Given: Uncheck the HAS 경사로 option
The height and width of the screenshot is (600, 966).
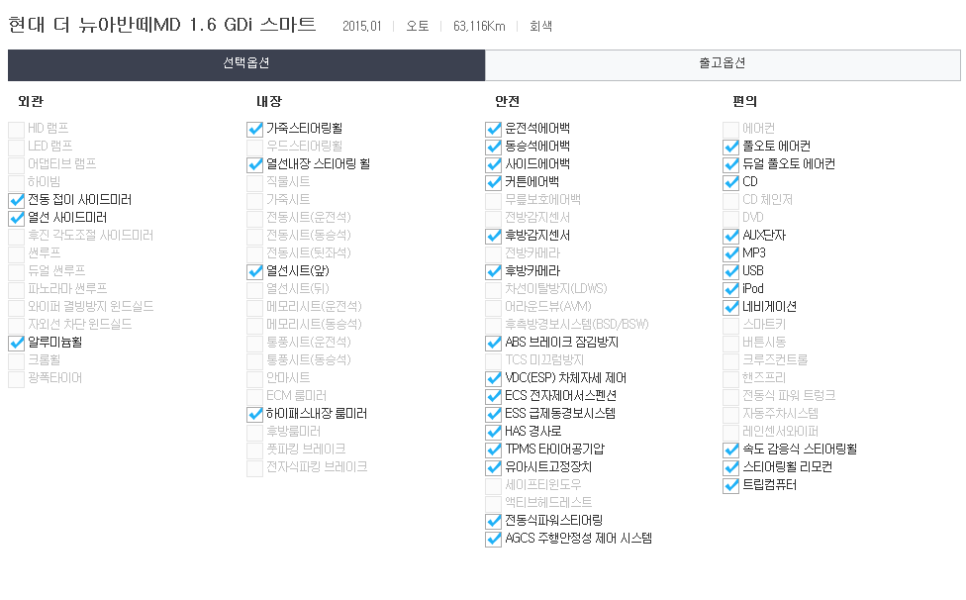Looking at the screenshot, I should point(493,433).
